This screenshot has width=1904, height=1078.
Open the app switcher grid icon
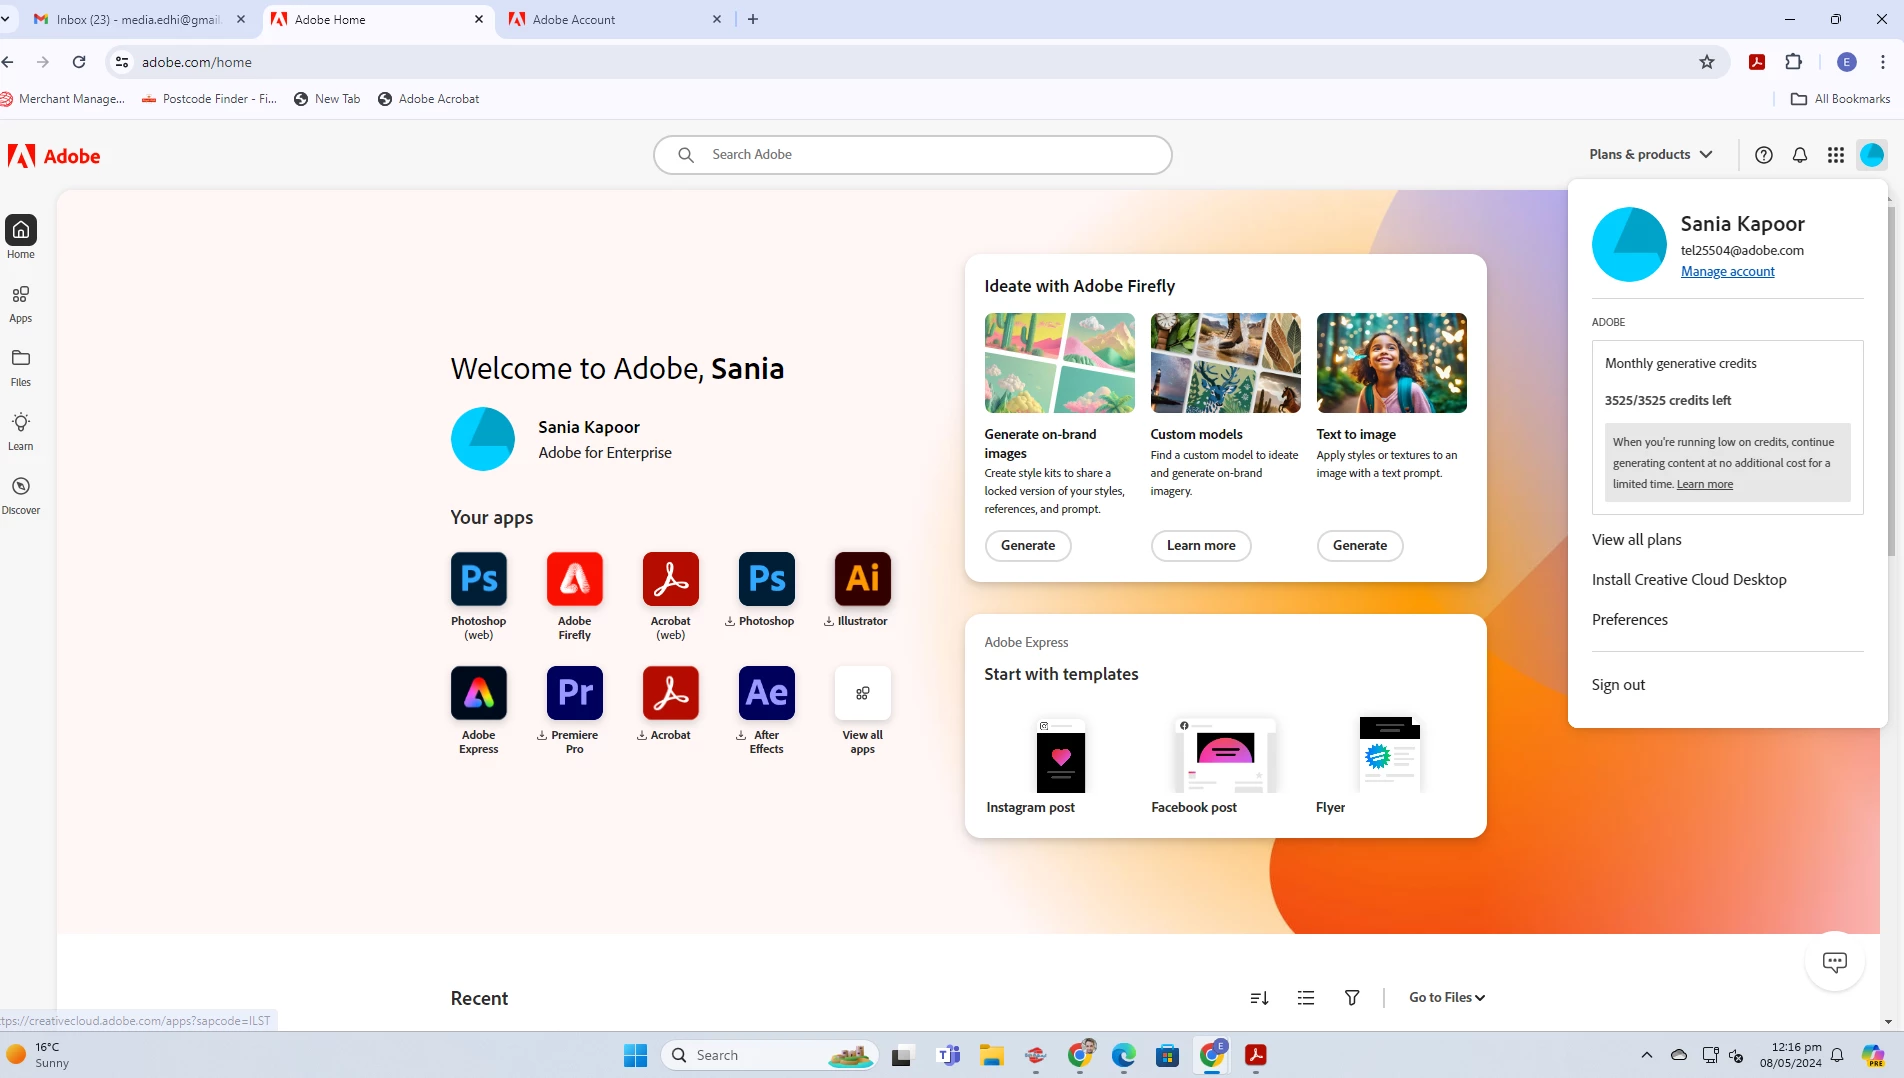pos(1836,155)
